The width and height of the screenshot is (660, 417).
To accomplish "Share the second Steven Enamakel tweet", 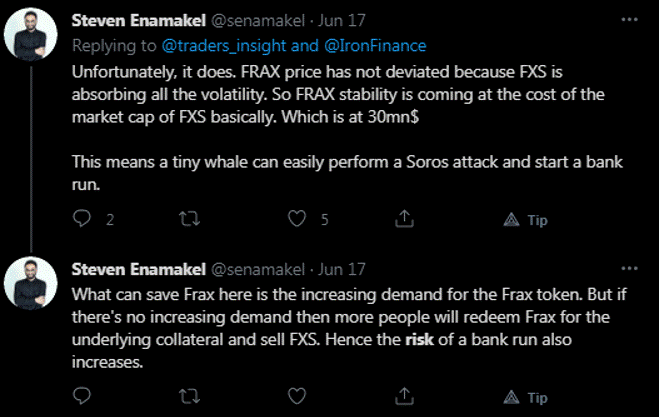I will click(404, 397).
